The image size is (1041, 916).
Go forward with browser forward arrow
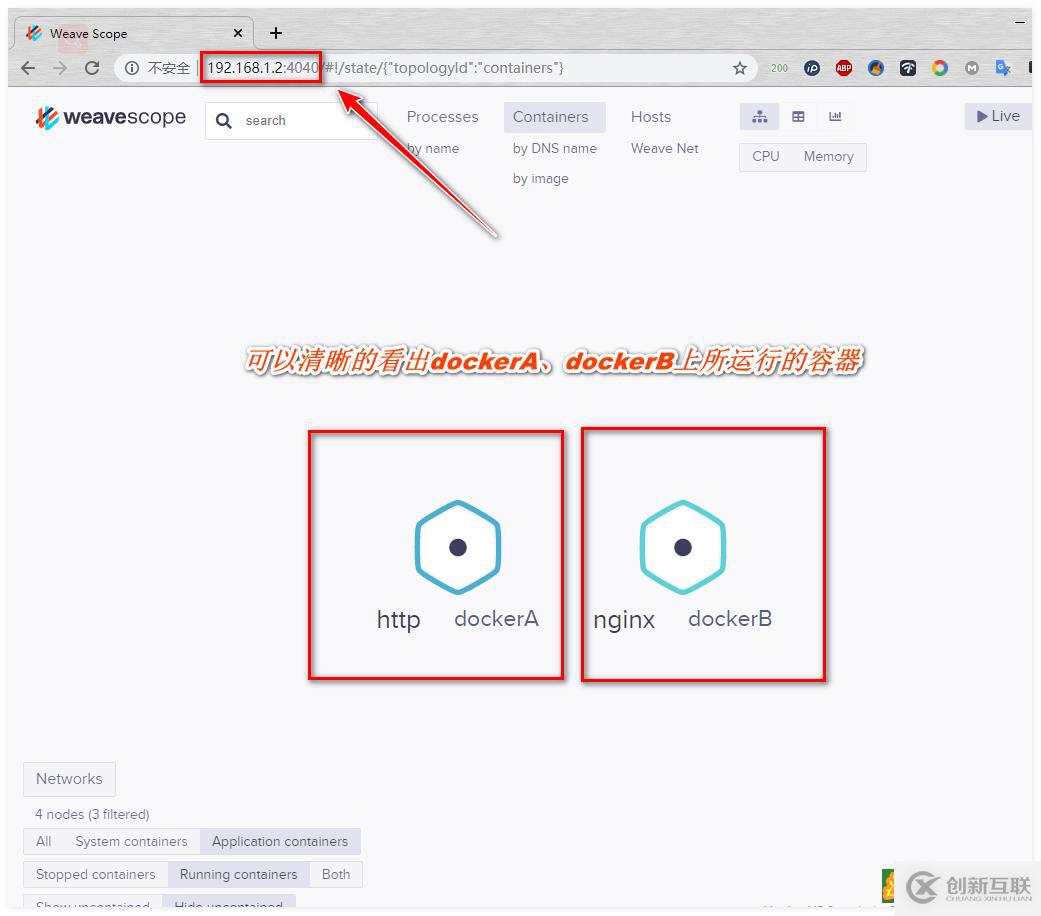point(60,68)
